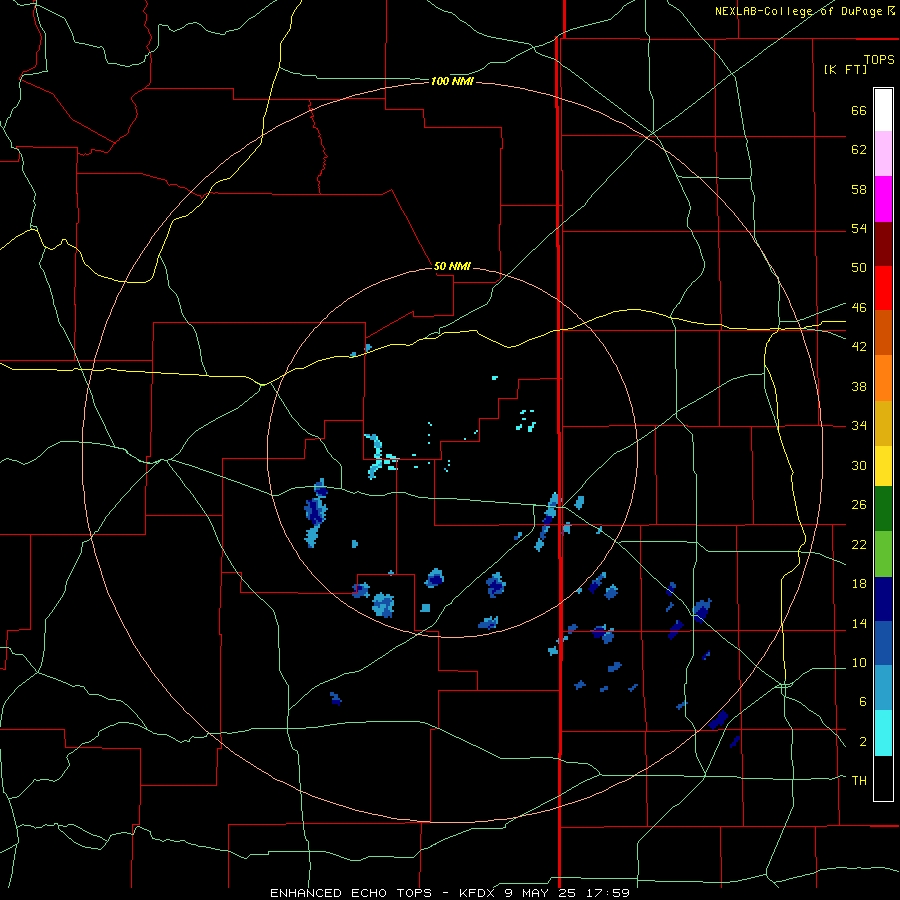Click the 46 legend value
900x900 pixels.
(859, 307)
